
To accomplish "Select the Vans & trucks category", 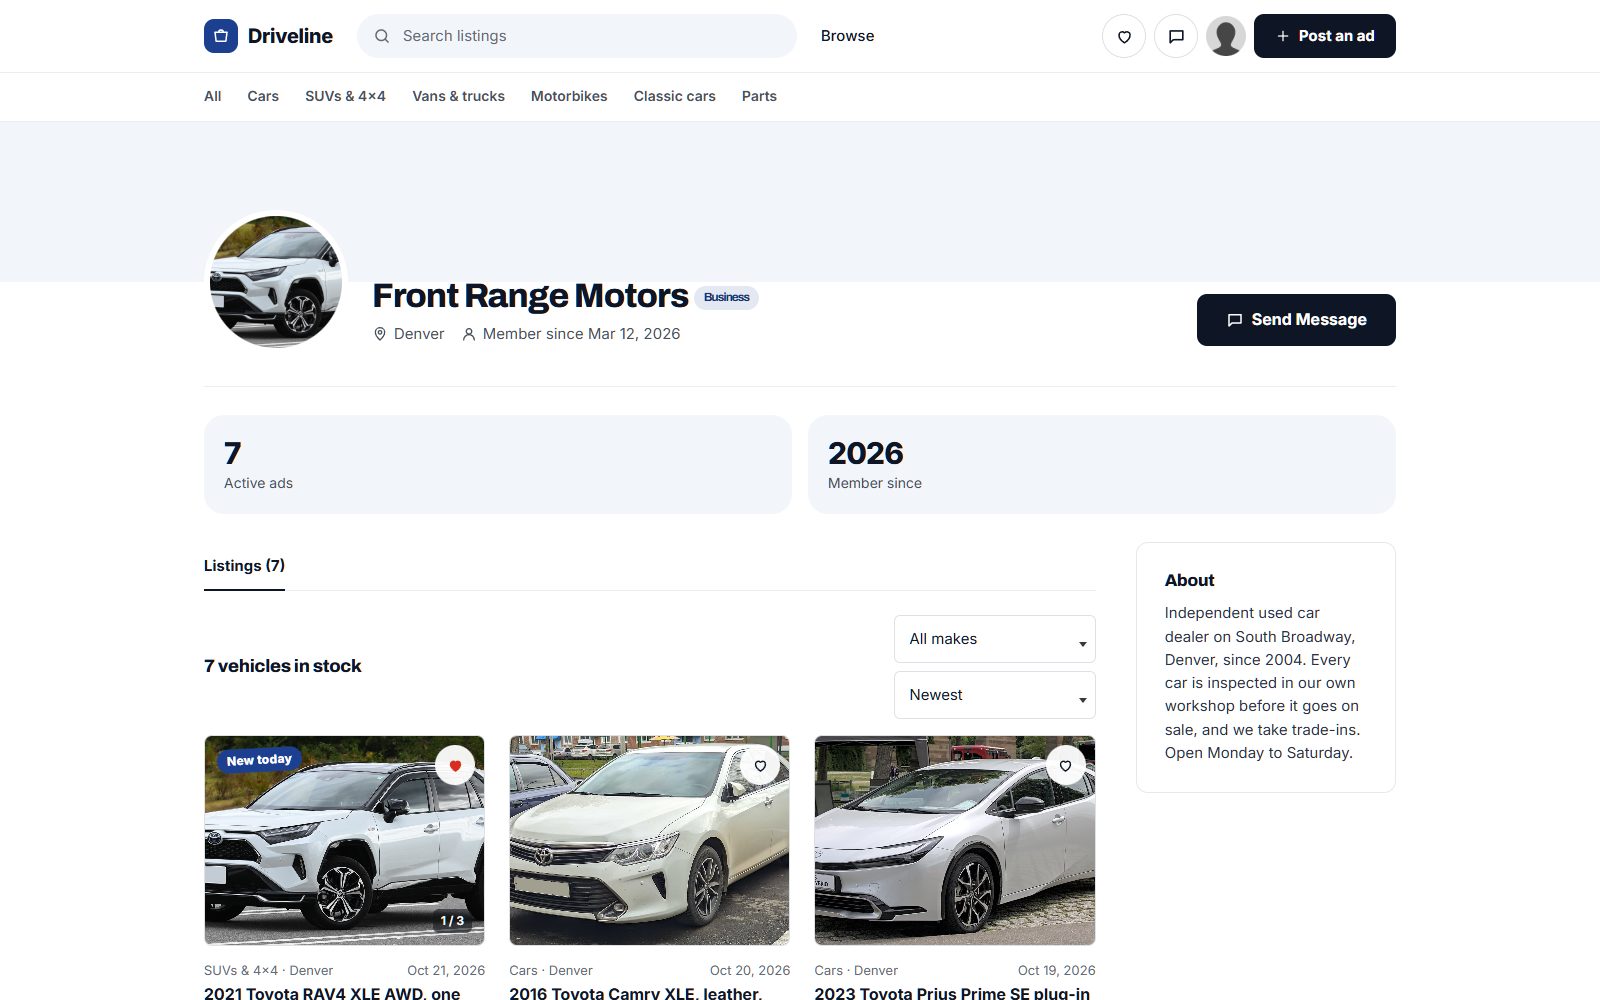I will point(458,96).
